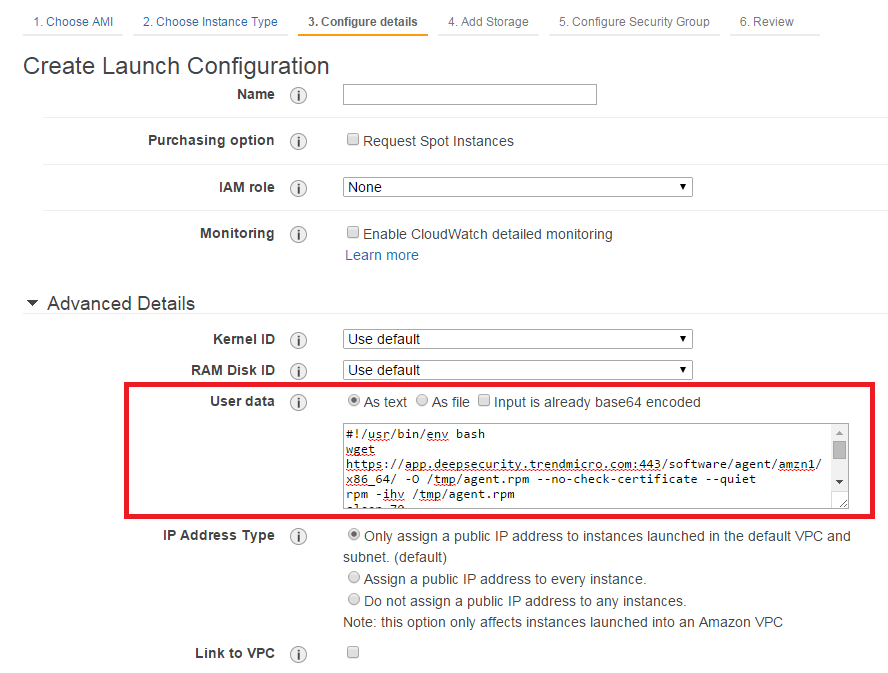888x673 pixels.
Task: Click the IP Address Type info icon
Action: pos(298,536)
